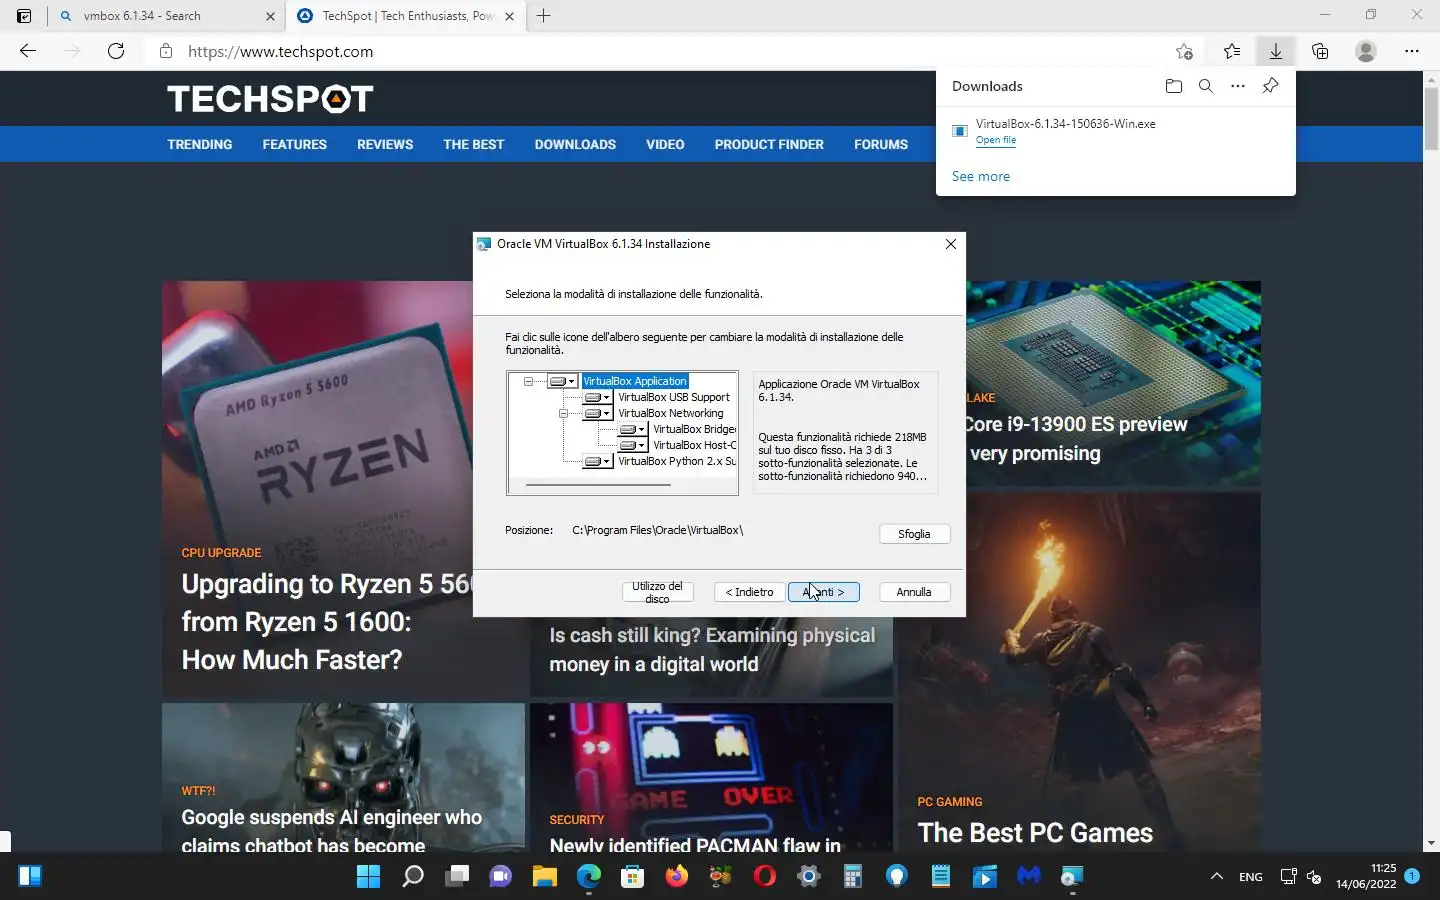Screen dimensions: 1440x900
Task: Click the VirtualBox-6.1.34-150636-Win.exe entry
Action: [x=1066, y=124]
